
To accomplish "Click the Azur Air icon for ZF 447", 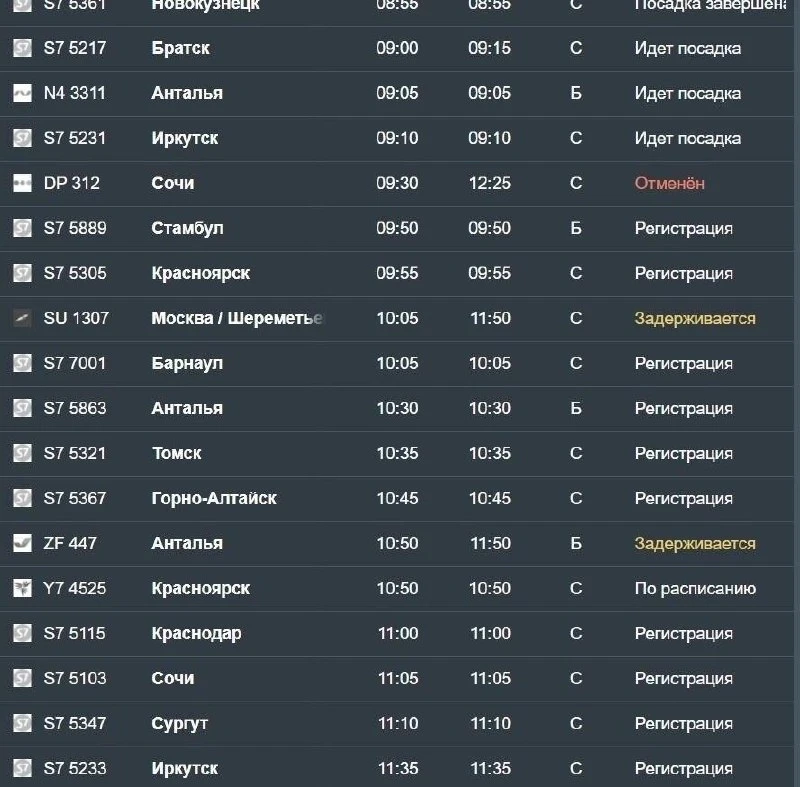I will point(22,543).
